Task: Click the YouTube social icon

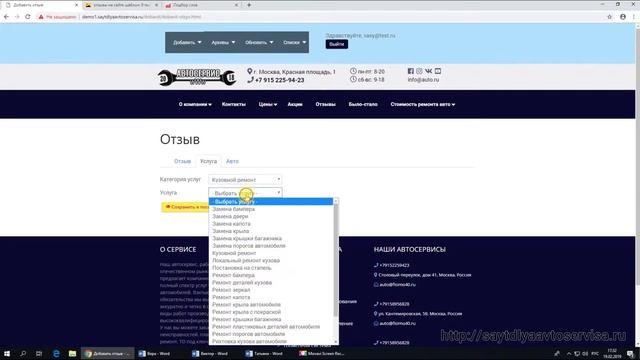Action: 438,71
